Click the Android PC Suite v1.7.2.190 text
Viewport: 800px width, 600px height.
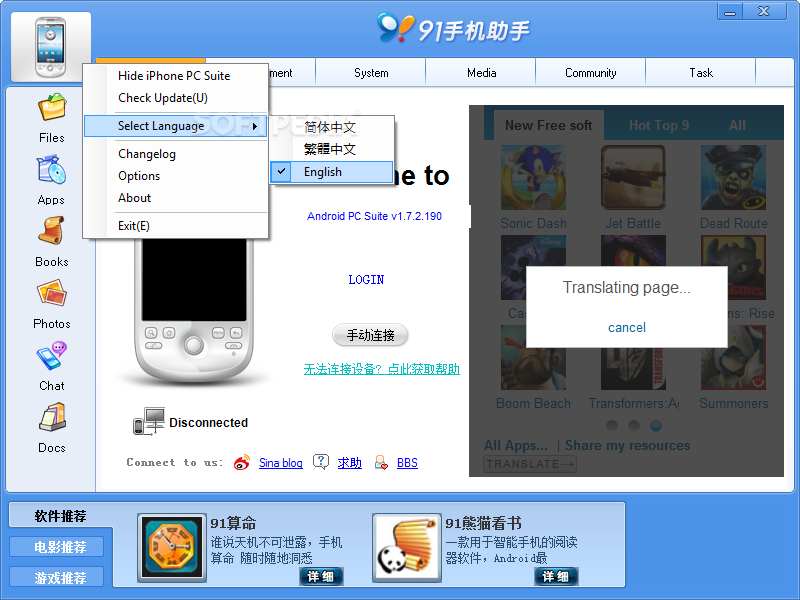pyautogui.click(x=374, y=216)
